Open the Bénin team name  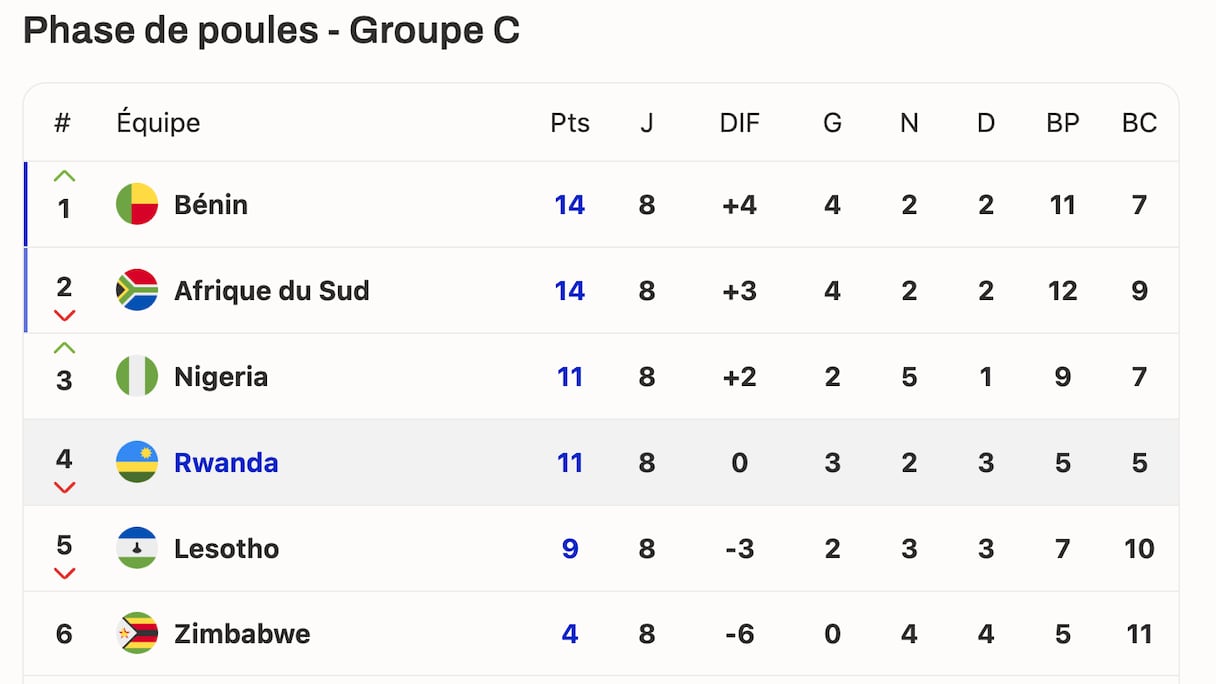[211, 204]
